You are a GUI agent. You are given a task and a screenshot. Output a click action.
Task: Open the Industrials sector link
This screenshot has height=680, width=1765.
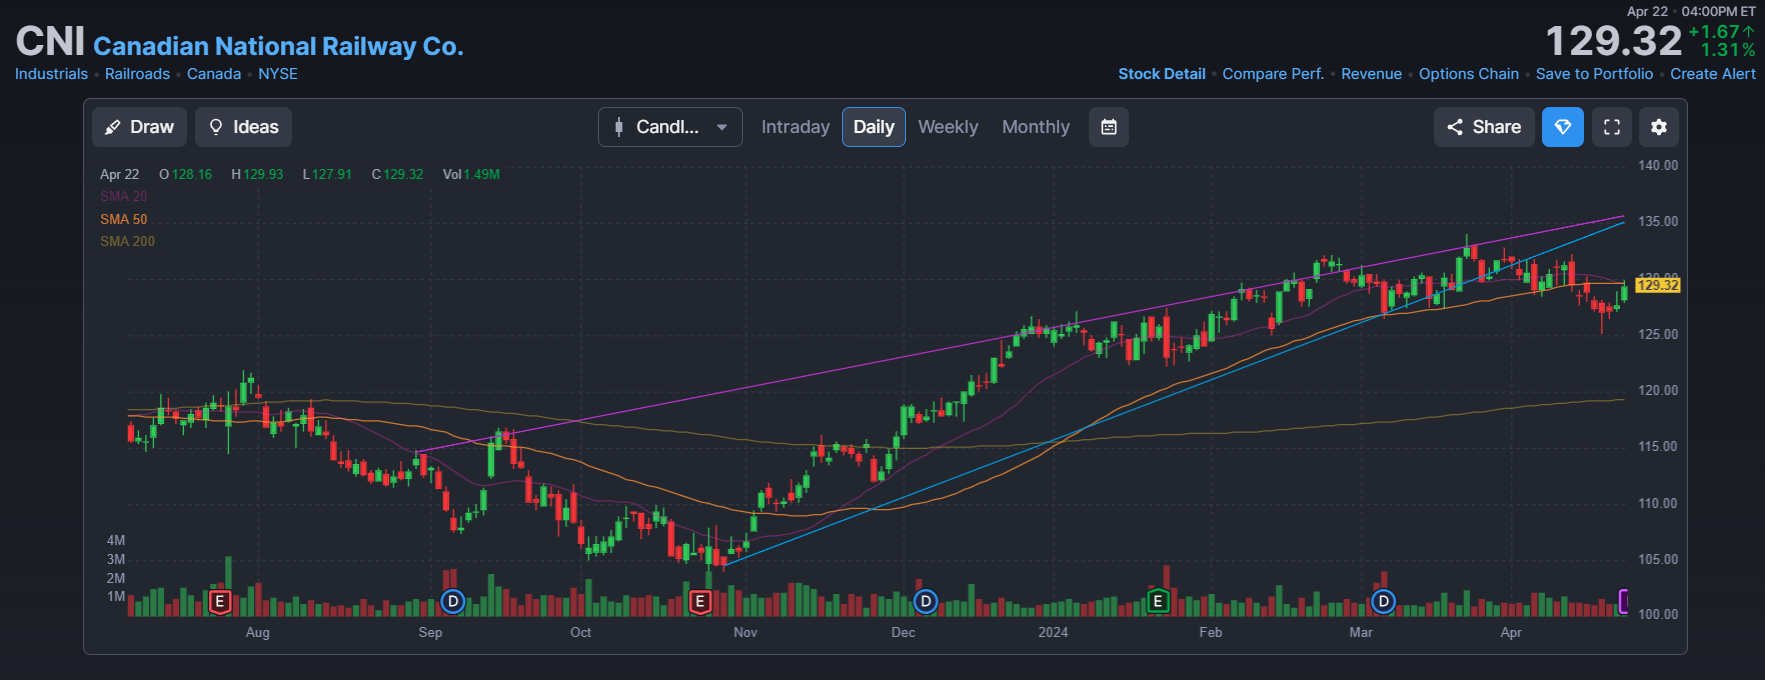click(51, 74)
